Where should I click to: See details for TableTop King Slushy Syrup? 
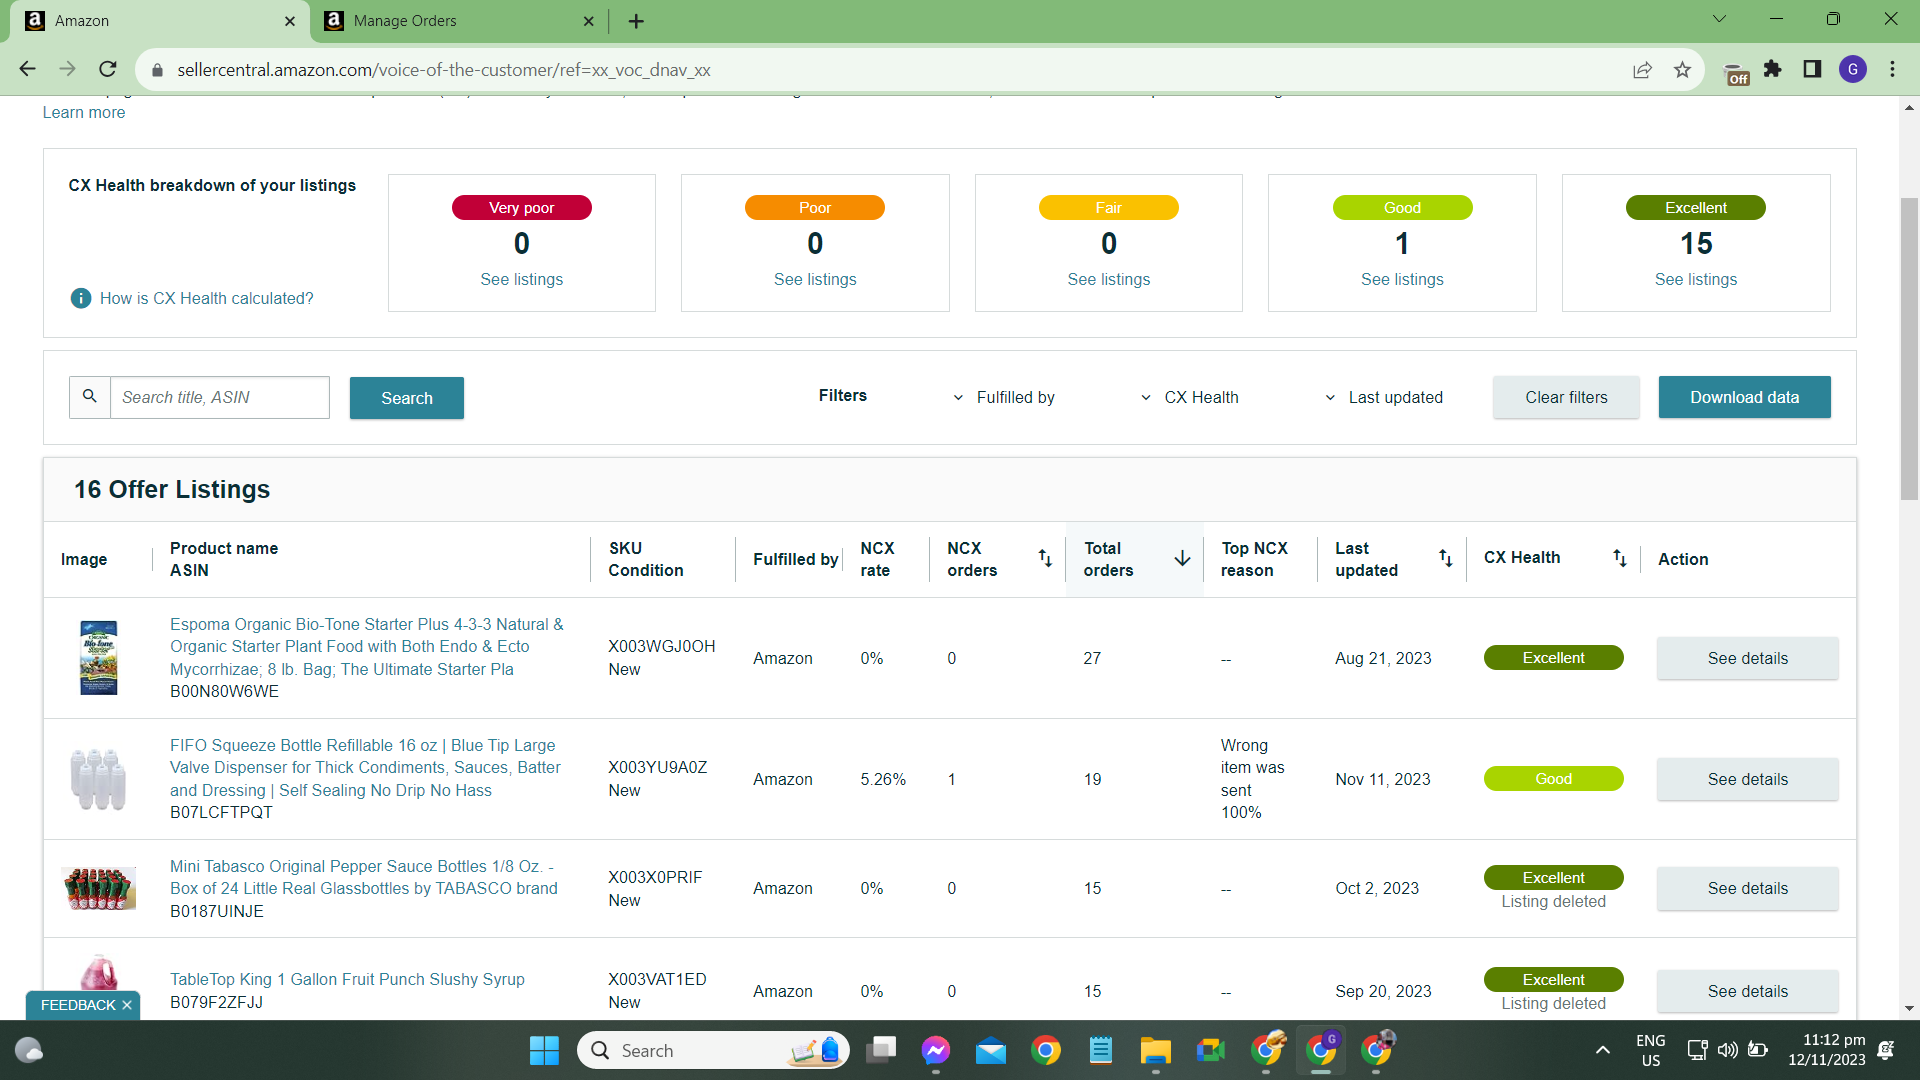point(1747,991)
